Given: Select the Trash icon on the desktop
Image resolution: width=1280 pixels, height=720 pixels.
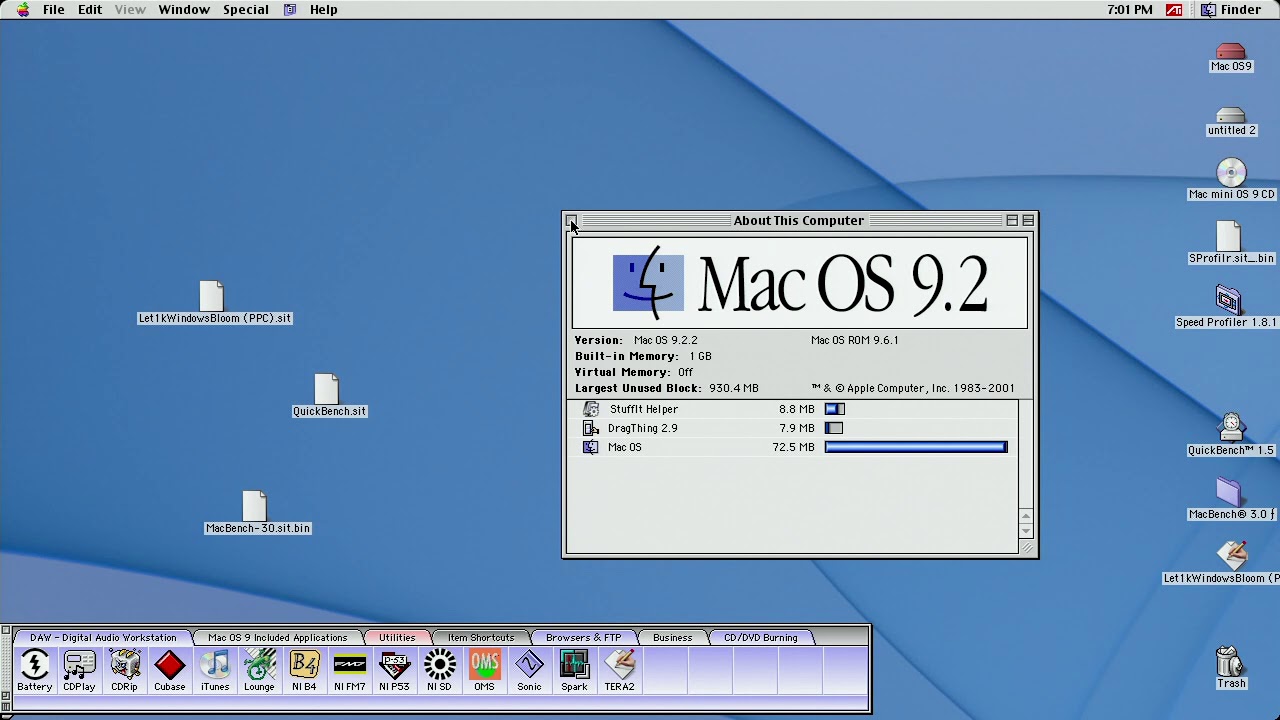Looking at the screenshot, I should point(1231,668).
